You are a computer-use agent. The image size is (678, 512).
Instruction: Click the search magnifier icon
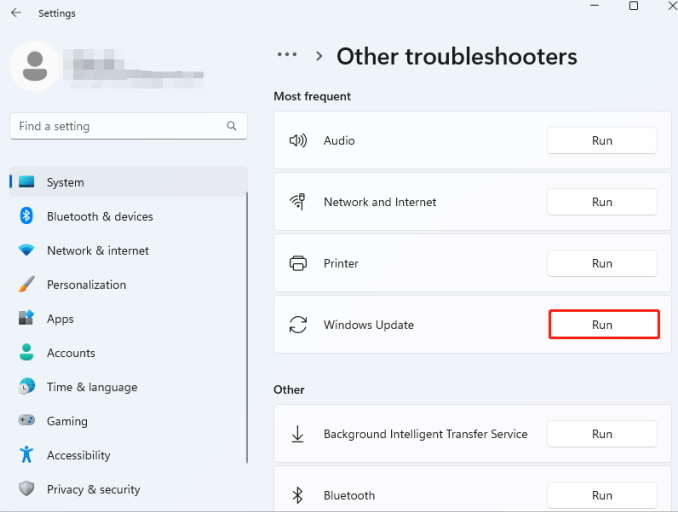click(232, 126)
